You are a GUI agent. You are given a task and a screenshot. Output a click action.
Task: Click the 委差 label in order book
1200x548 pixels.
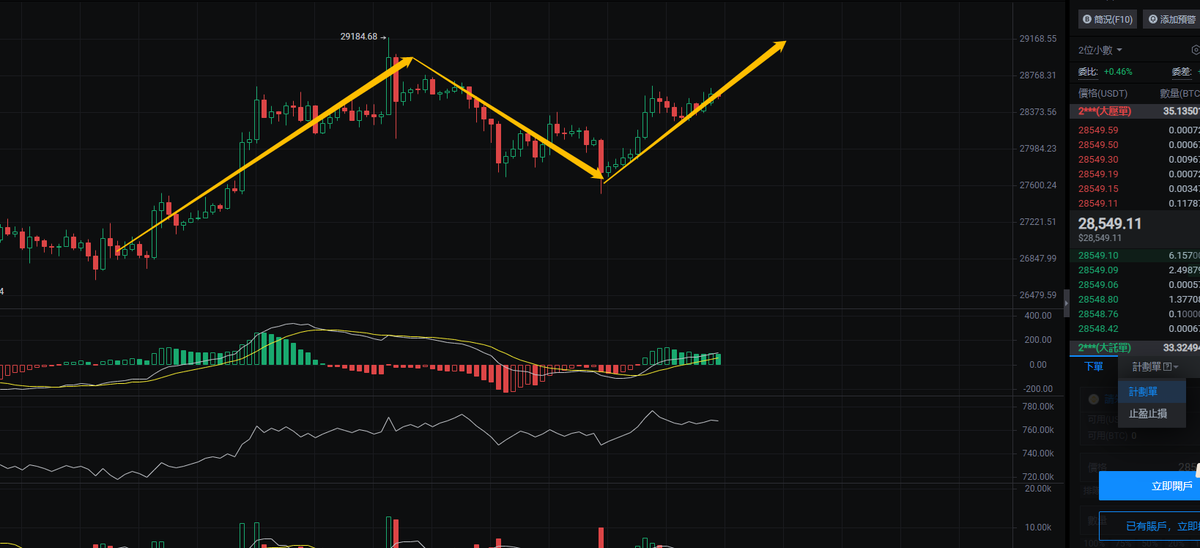[1180, 72]
